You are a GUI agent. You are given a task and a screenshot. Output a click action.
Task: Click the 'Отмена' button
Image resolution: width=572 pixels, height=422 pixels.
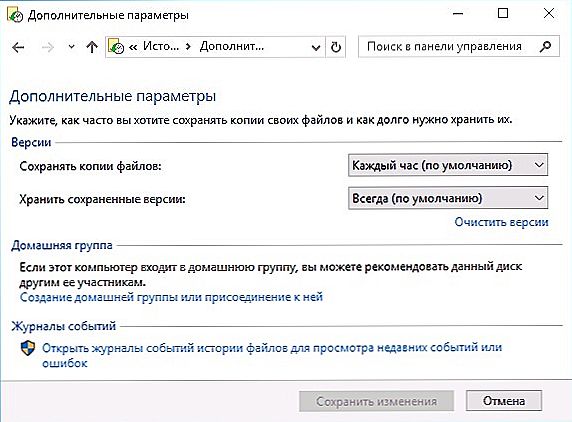(x=504, y=401)
